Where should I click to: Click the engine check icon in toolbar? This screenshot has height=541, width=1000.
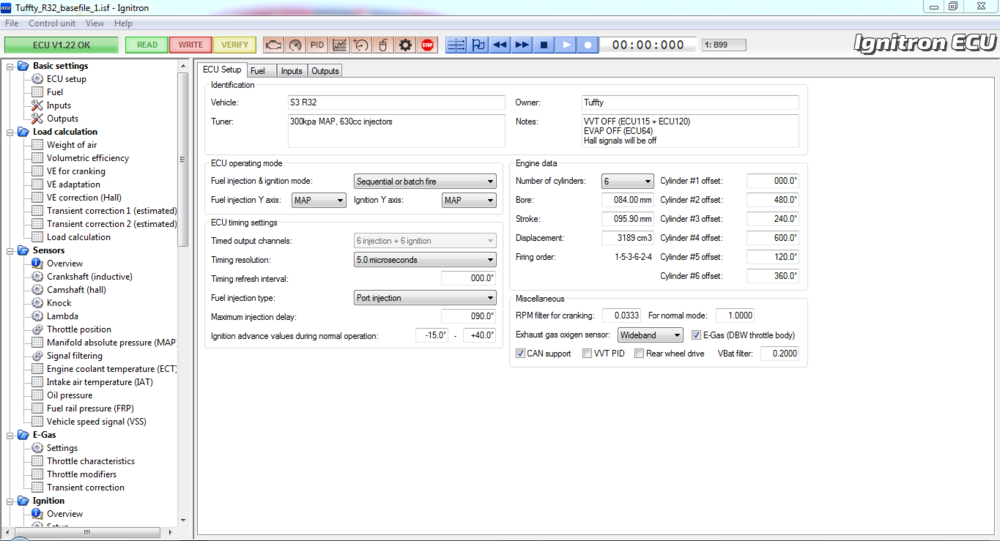pyautogui.click(x=273, y=45)
